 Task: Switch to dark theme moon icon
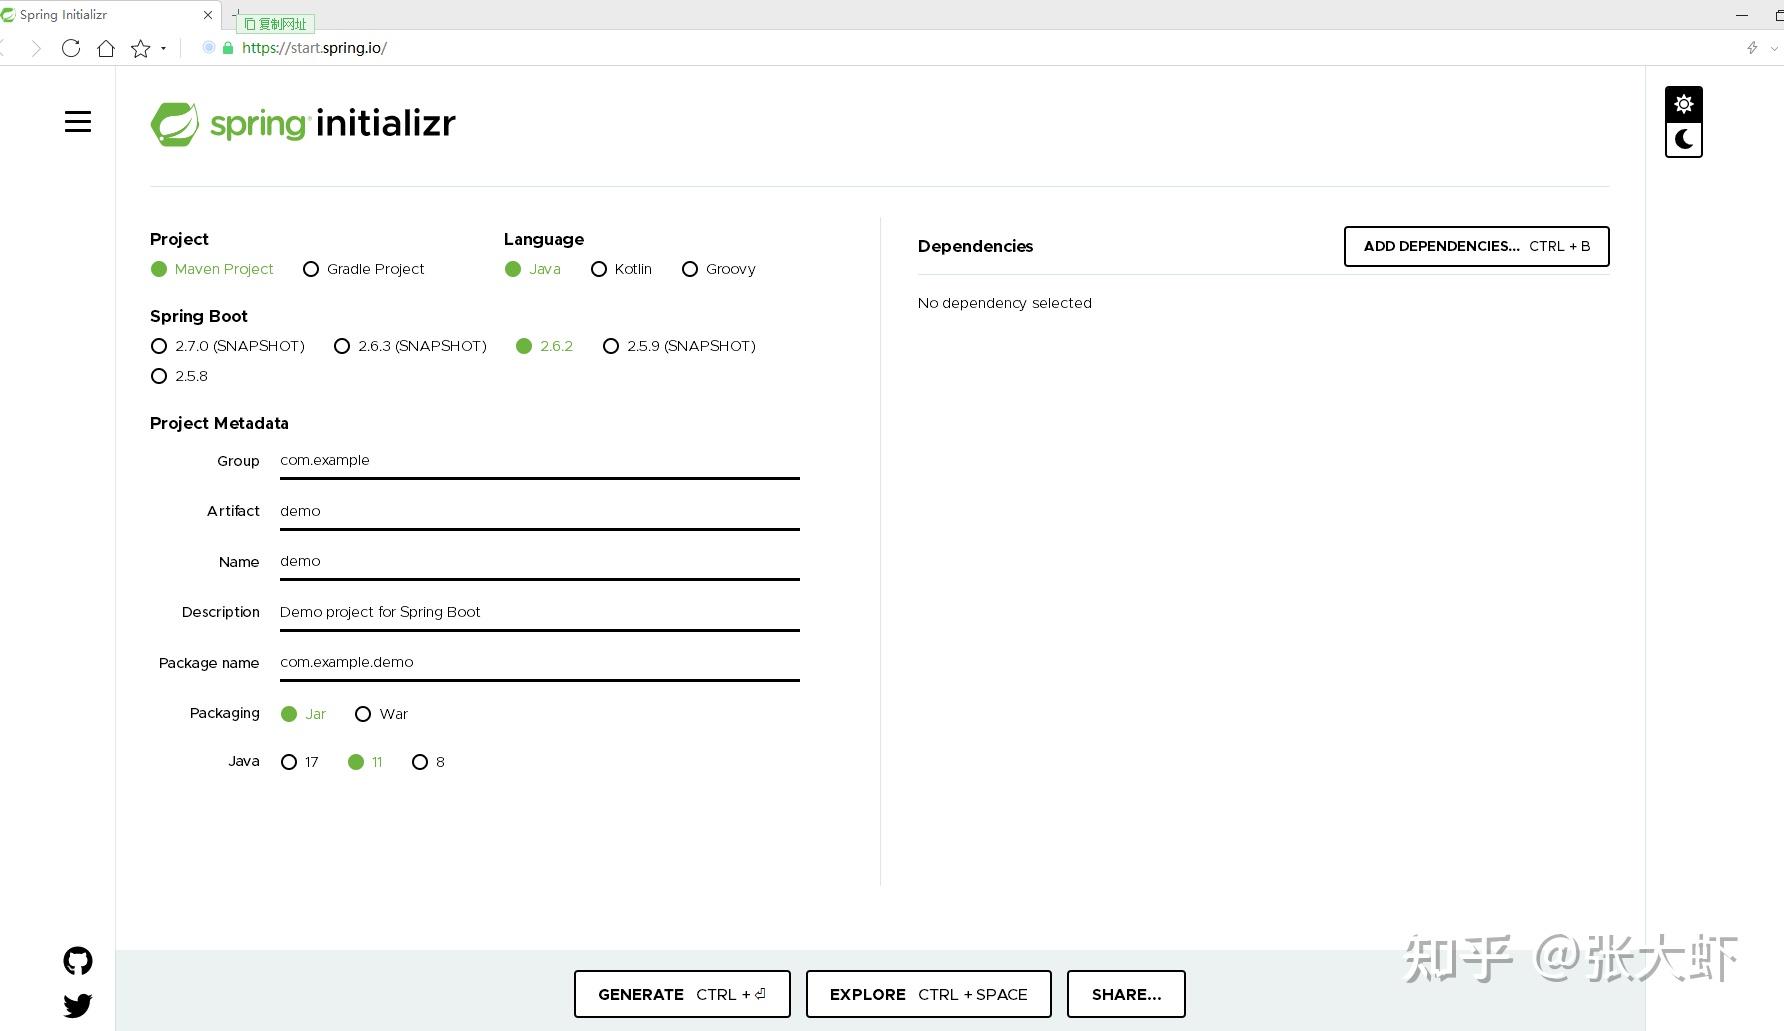1684,139
